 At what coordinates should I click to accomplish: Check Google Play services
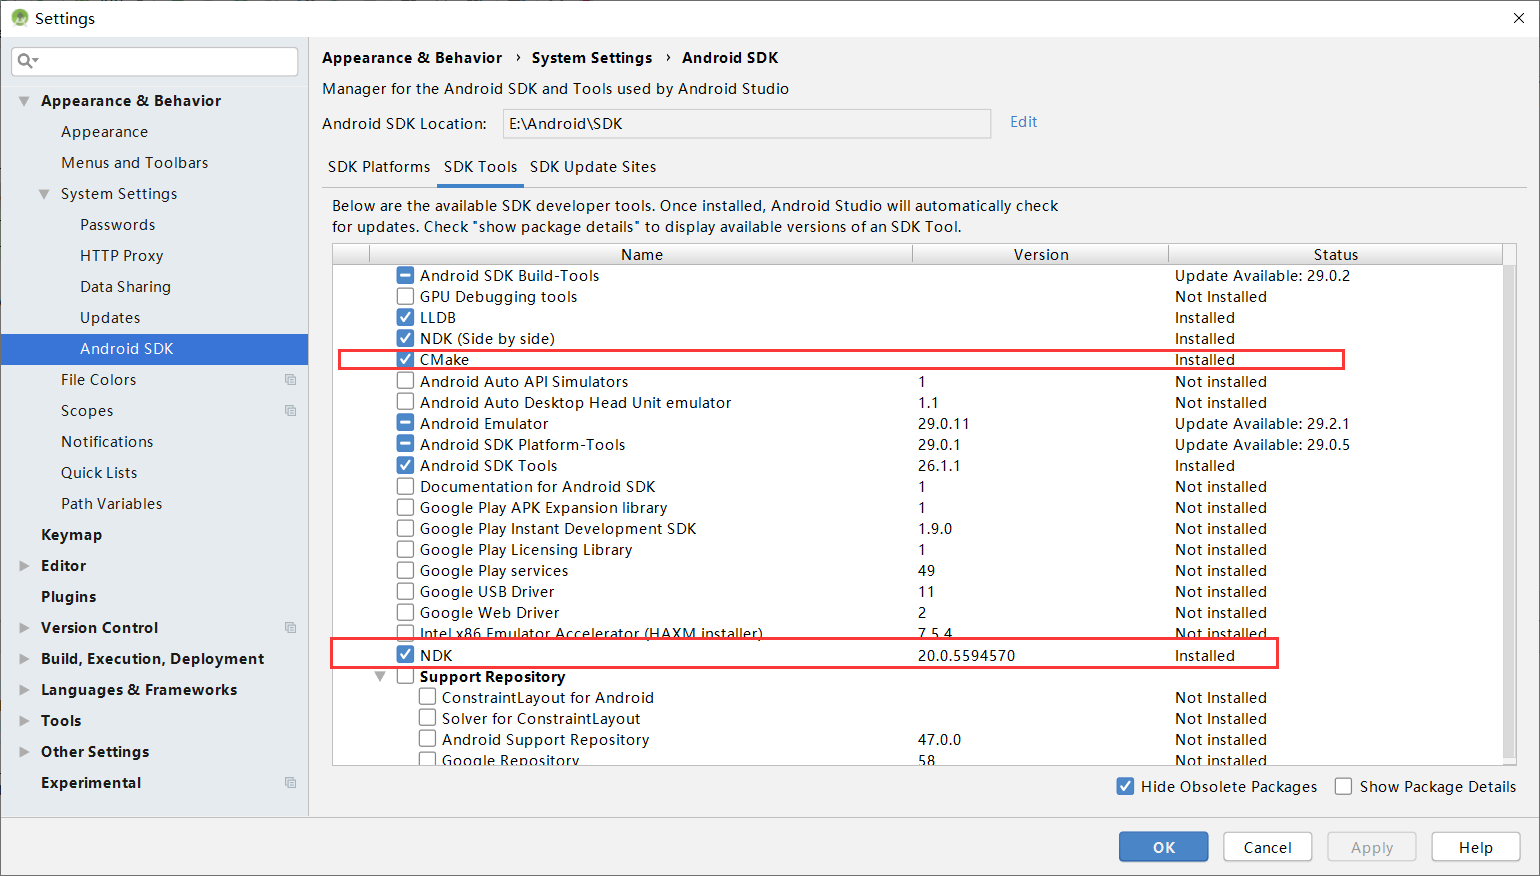pos(405,570)
